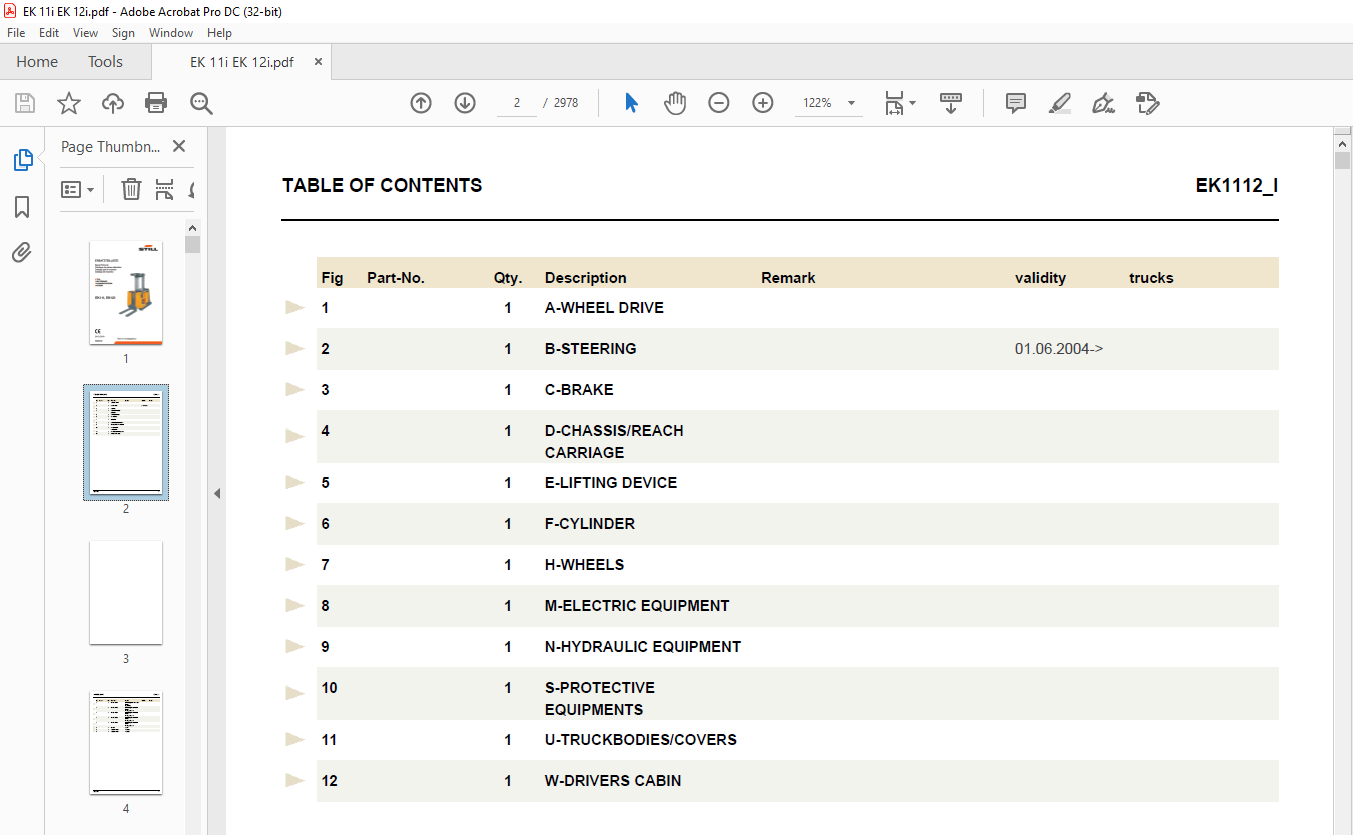Select the Highlight text pen

1060,103
